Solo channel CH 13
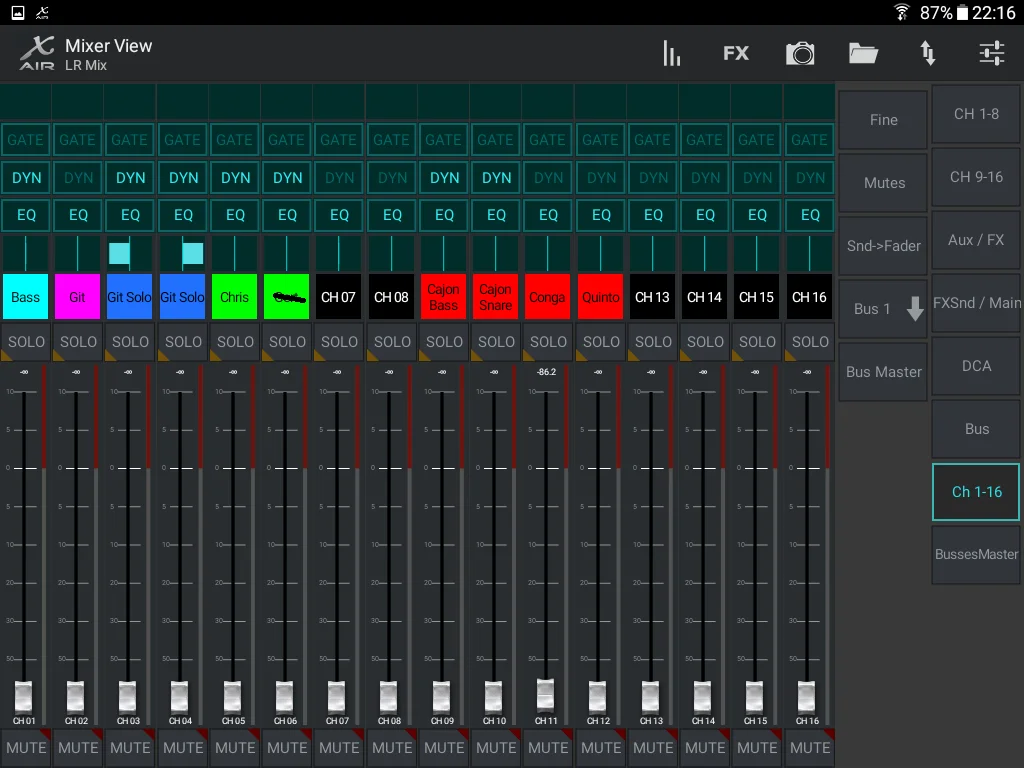This screenshot has height=768, width=1024. pos(653,342)
